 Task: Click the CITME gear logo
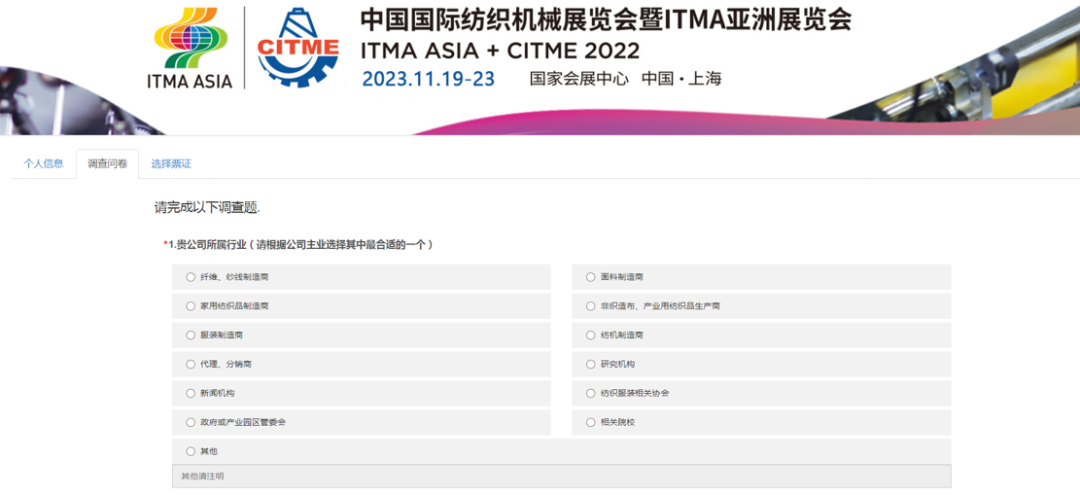[298, 49]
